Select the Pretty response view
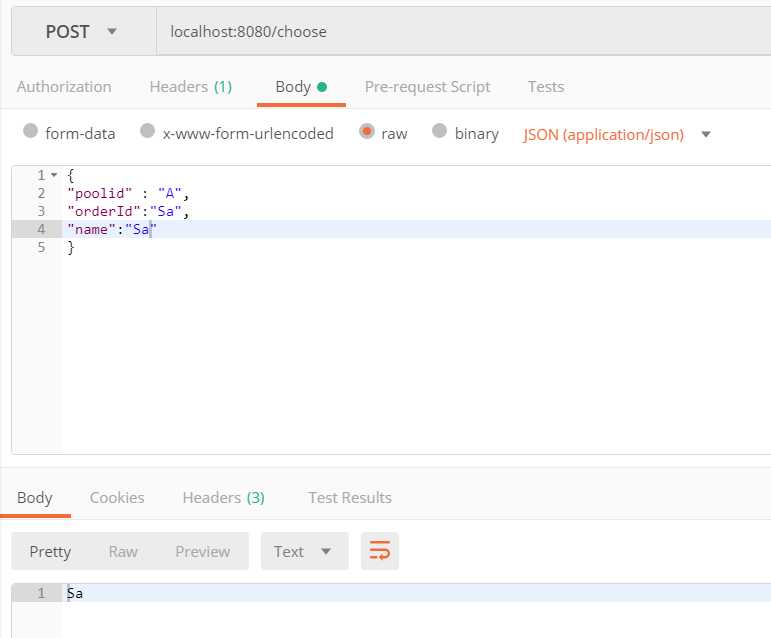771x638 pixels. [x=50, y=551]
